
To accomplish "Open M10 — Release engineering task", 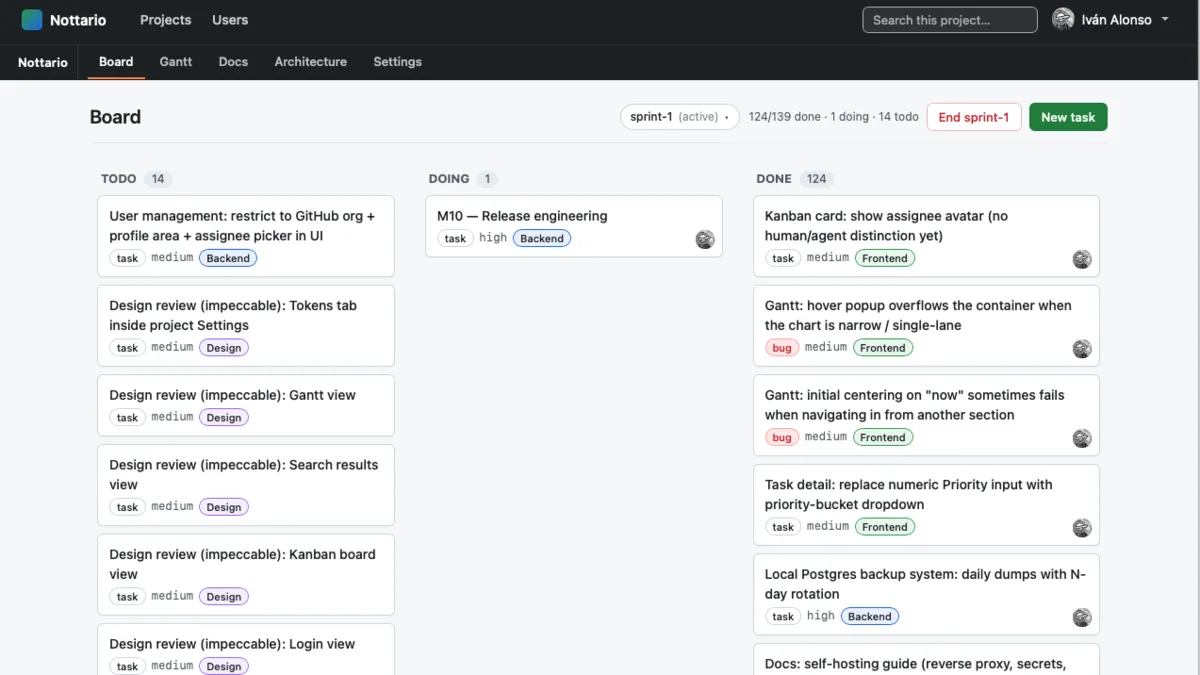I will (x=574, y=226).
